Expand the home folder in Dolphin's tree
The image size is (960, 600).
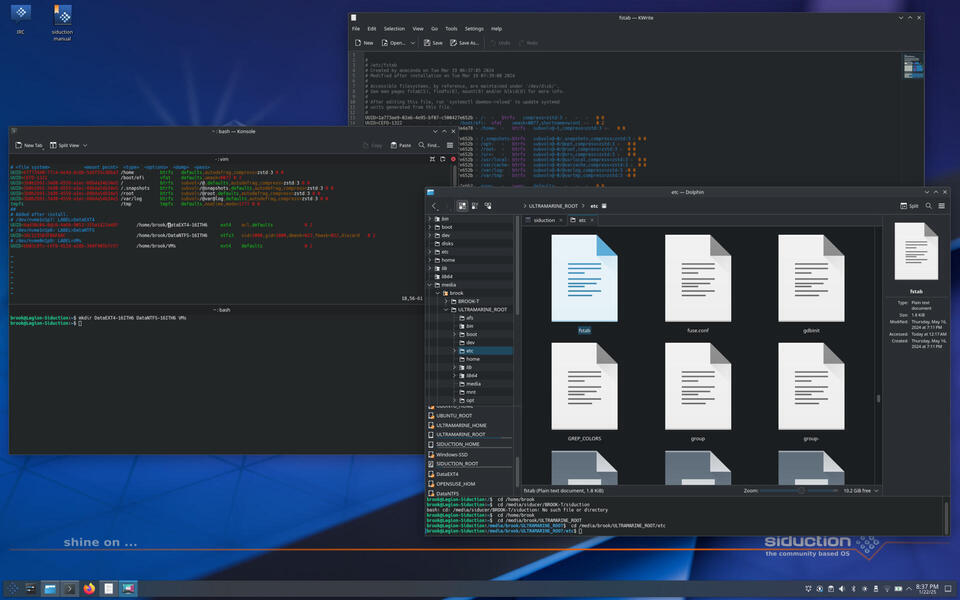point(430,260)
